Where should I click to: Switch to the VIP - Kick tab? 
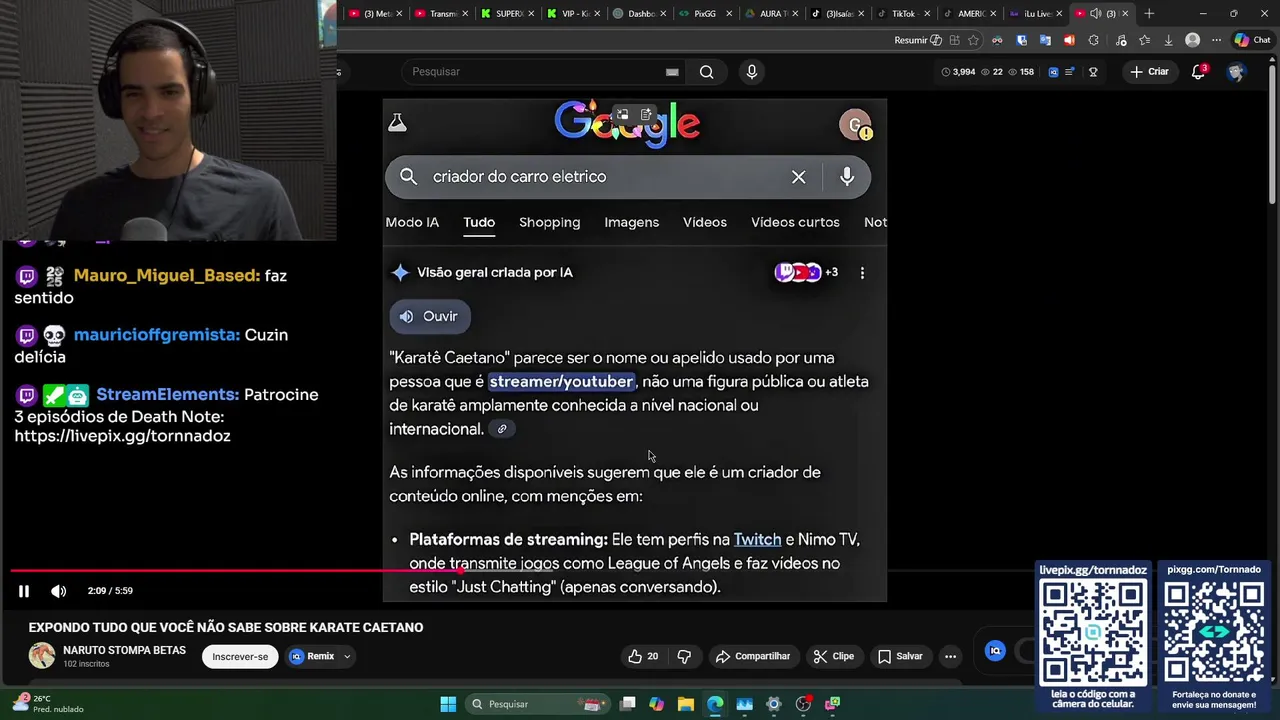click(x=573, y=13)
